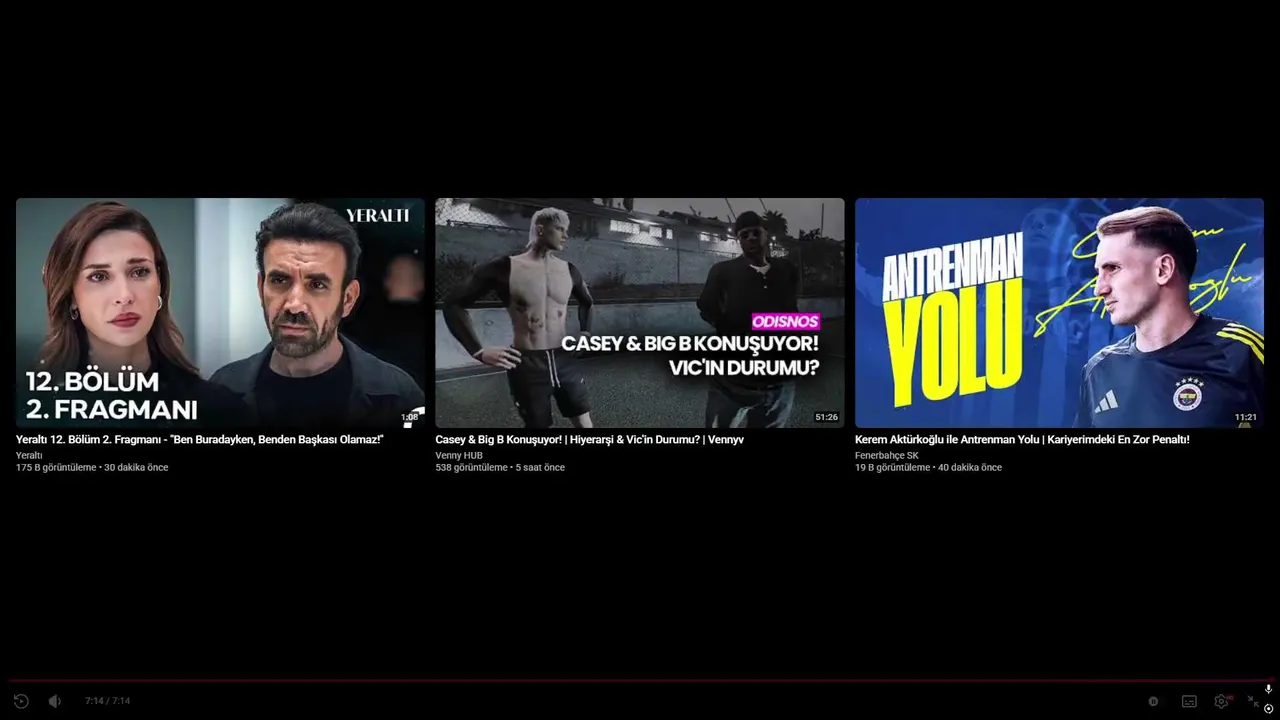Click '19 B görüntüleme • 40 dakika önce' text
The width and height of the screenshot is (1280, 720).
(x=928, y=468)
